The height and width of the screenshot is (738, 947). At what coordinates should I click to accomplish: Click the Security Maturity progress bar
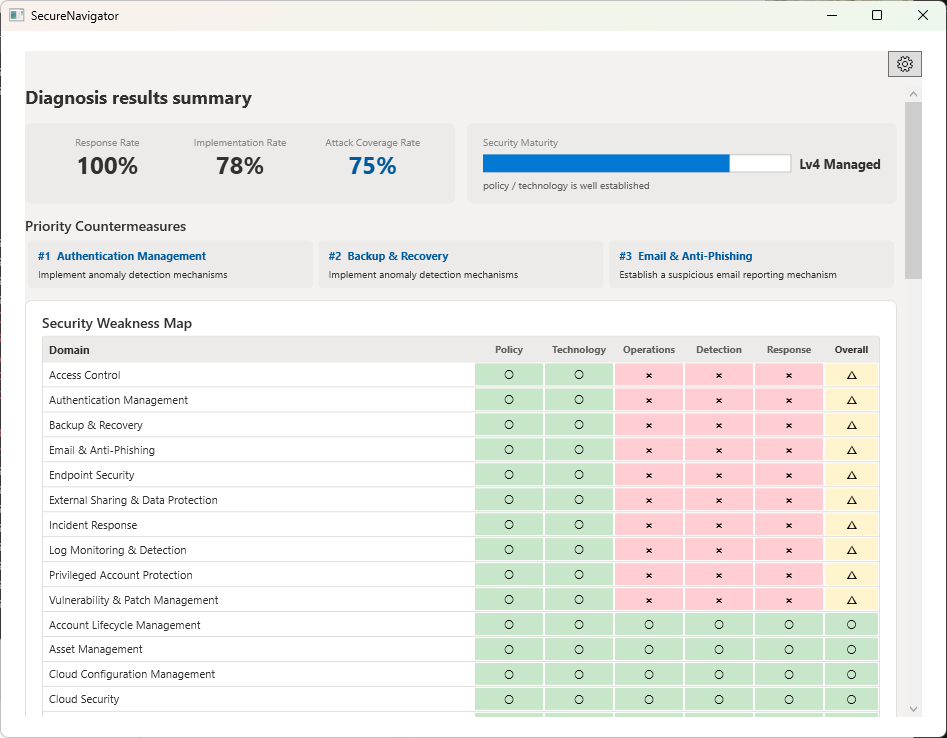636,163
